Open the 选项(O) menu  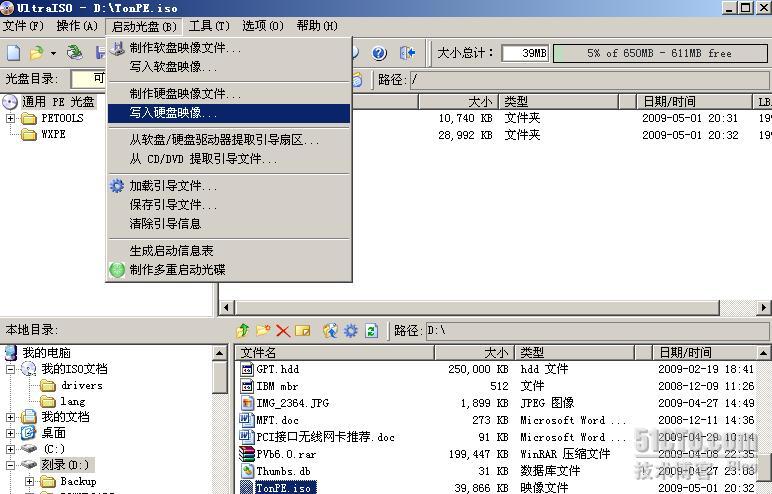pyautogui.click(x=263, y=26)
